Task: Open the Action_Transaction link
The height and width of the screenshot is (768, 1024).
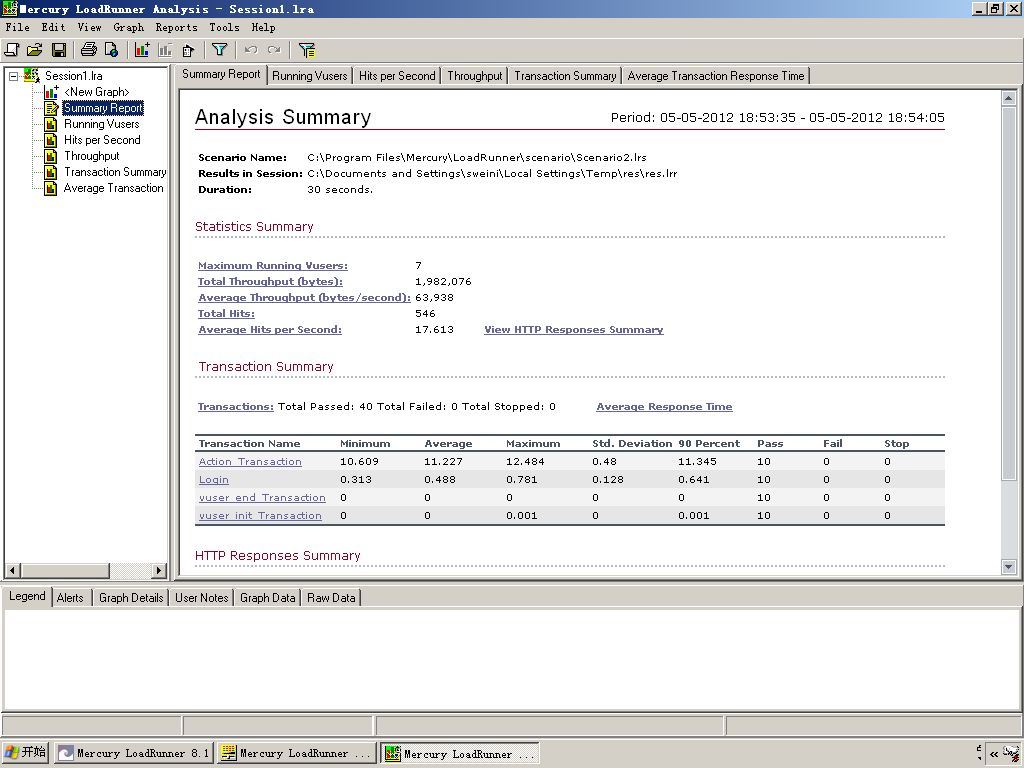Action: click(250, 461)
